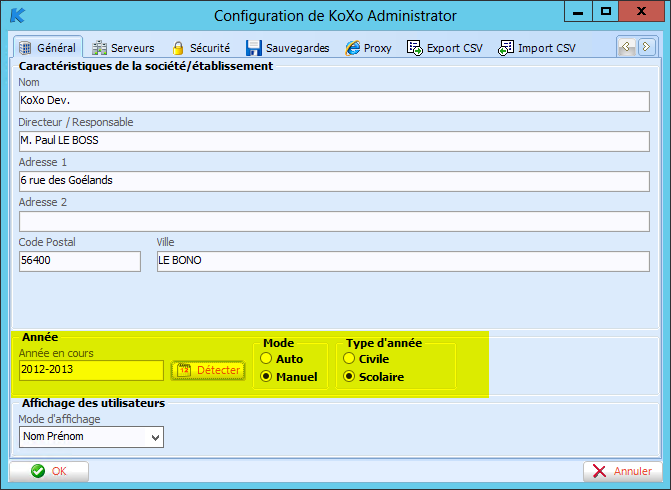Click the KoXo logo in title bar
The width and height of the screenshot is (671, 490).
18,15
